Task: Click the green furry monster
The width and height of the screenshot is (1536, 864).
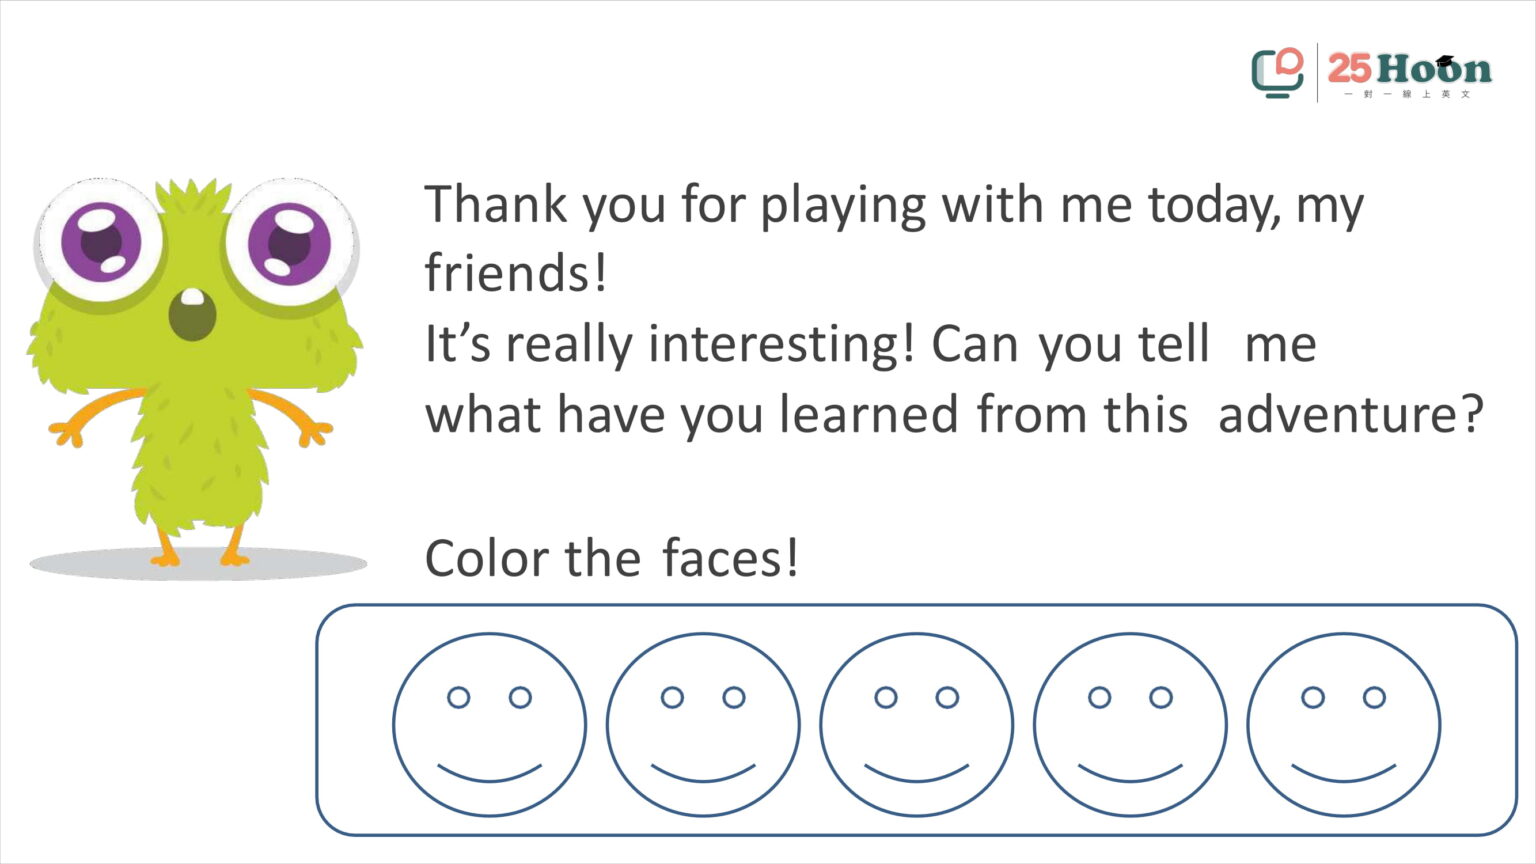Action: (195, 370)
